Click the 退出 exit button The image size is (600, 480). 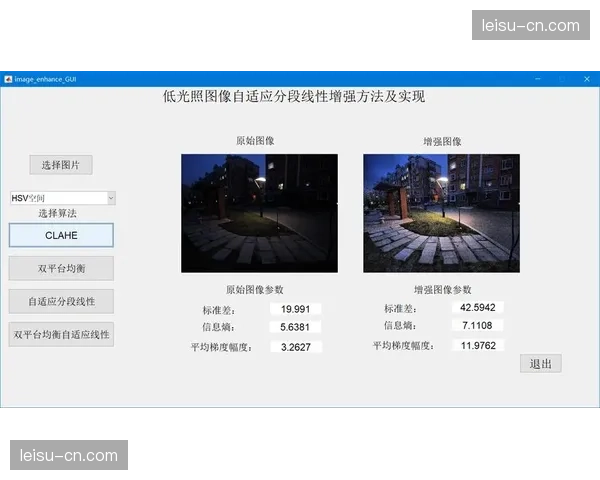point(541,363)
